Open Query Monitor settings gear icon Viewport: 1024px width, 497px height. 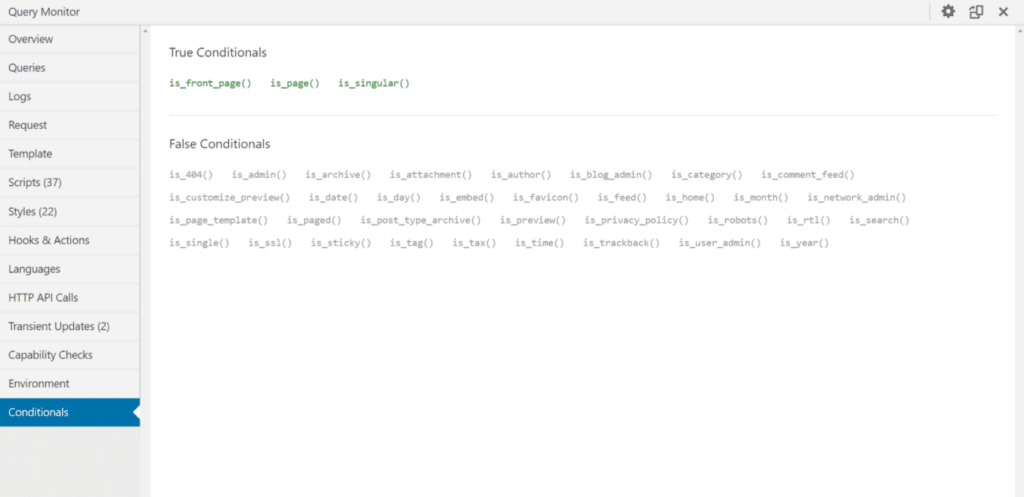click(948, 12)
